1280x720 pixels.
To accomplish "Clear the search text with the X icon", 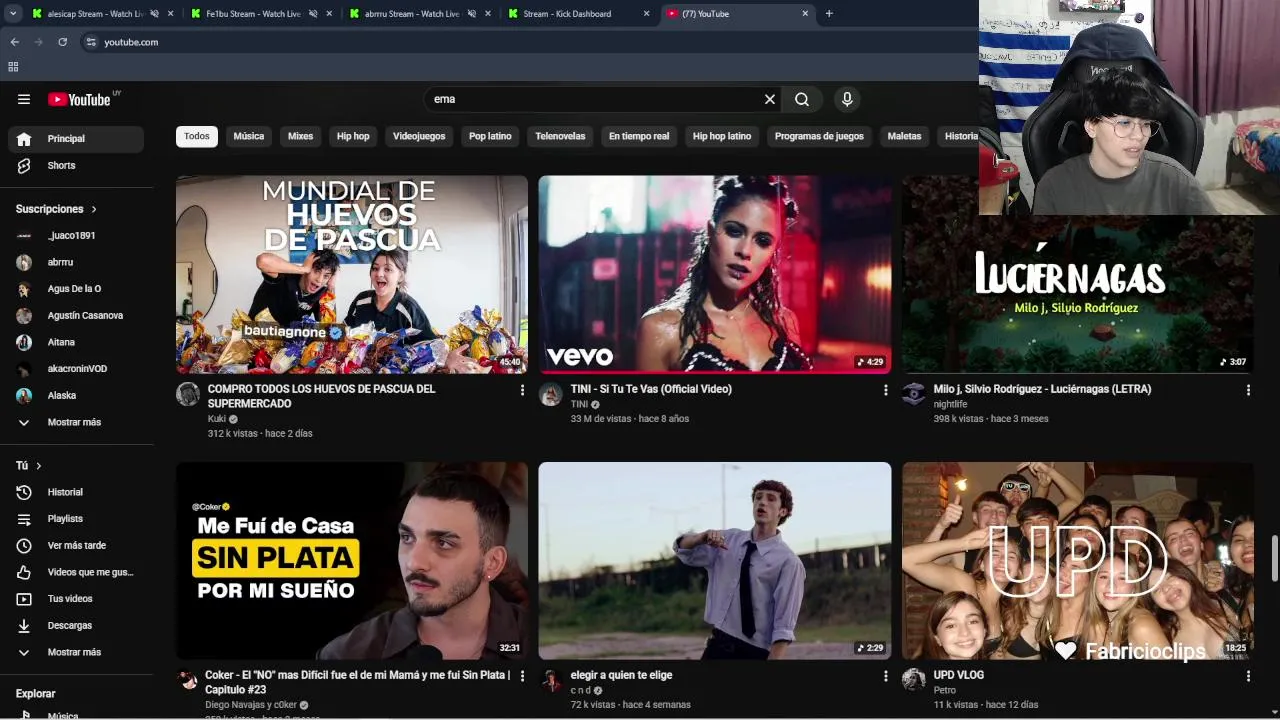I will coord(770,99).
